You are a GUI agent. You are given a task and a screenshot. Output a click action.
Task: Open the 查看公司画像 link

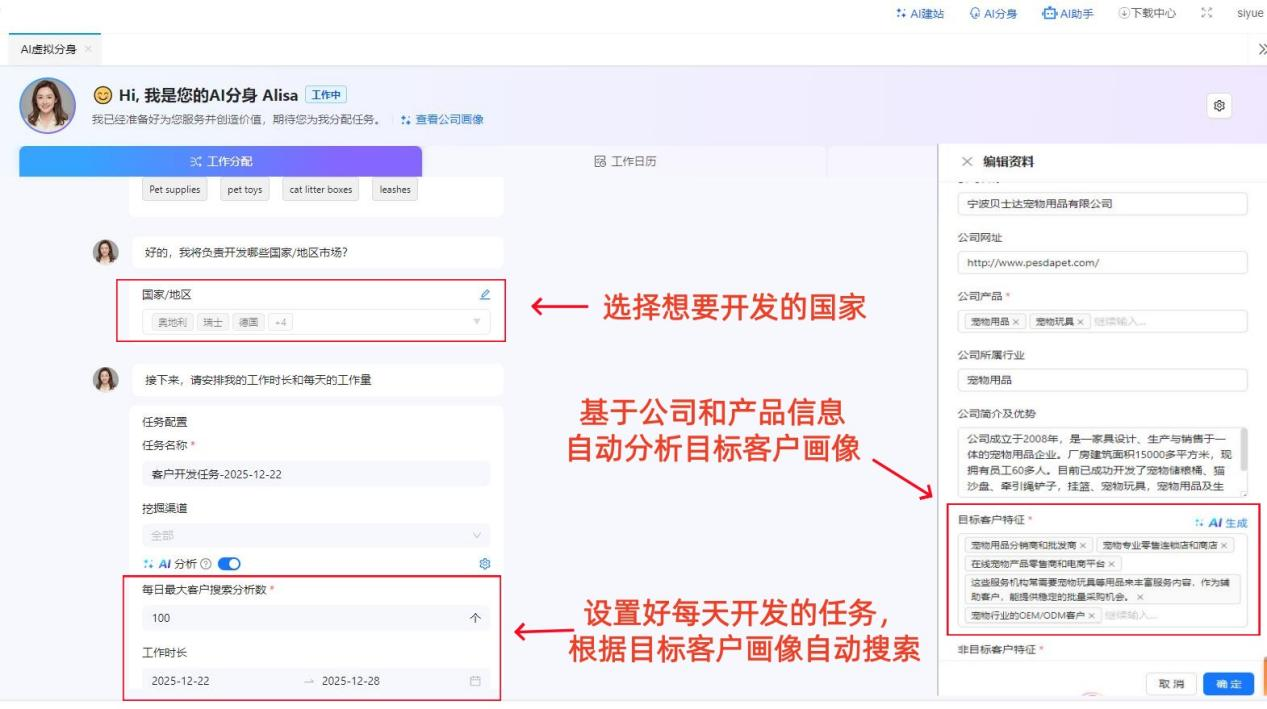click(x=441, y=119)
